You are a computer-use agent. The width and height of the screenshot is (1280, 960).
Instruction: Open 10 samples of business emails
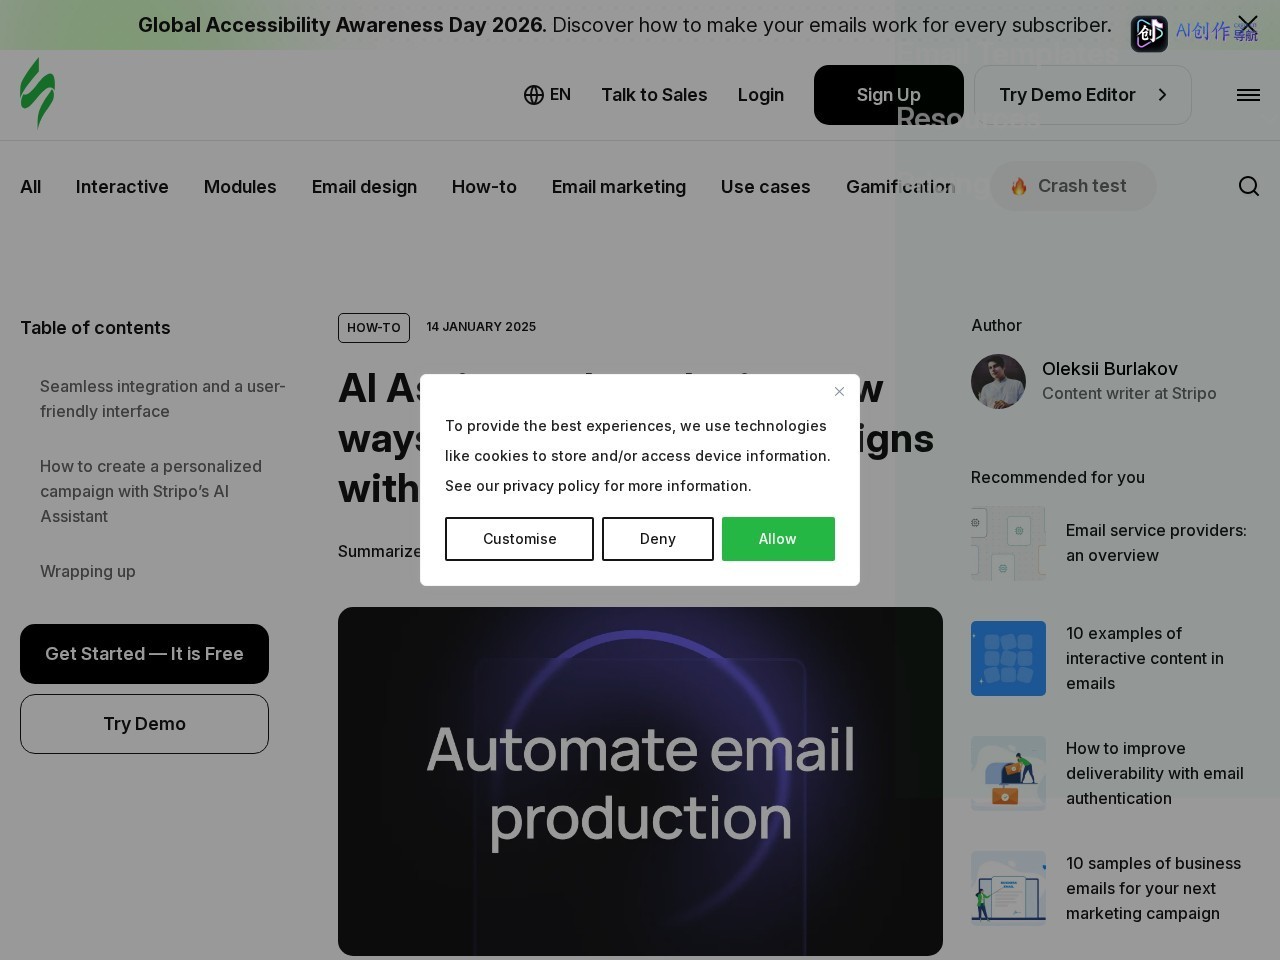[1153, 888]
